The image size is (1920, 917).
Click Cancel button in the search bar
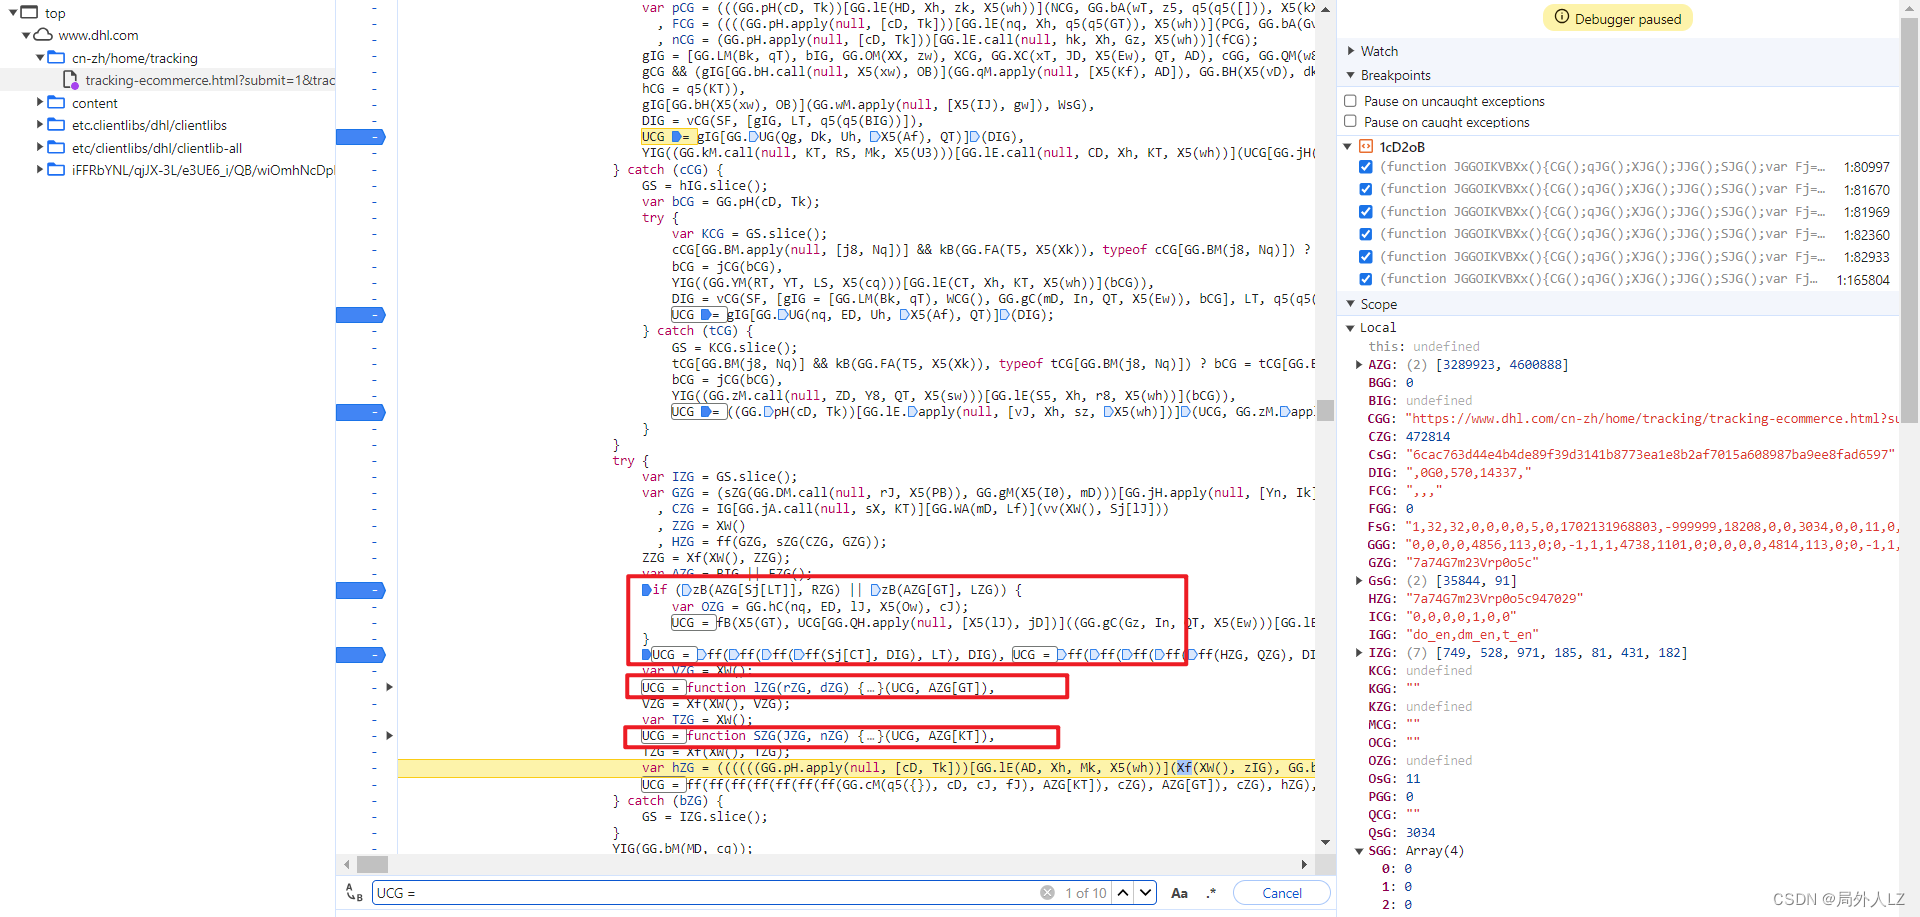coord(1282,893)
